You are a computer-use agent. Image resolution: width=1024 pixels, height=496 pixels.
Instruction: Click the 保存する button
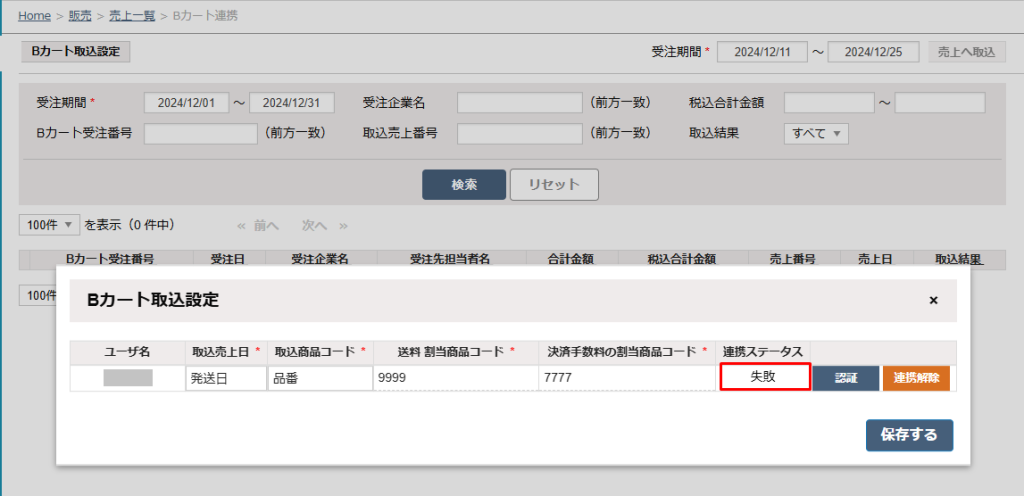pyautogui.click(x=909, y=435)
